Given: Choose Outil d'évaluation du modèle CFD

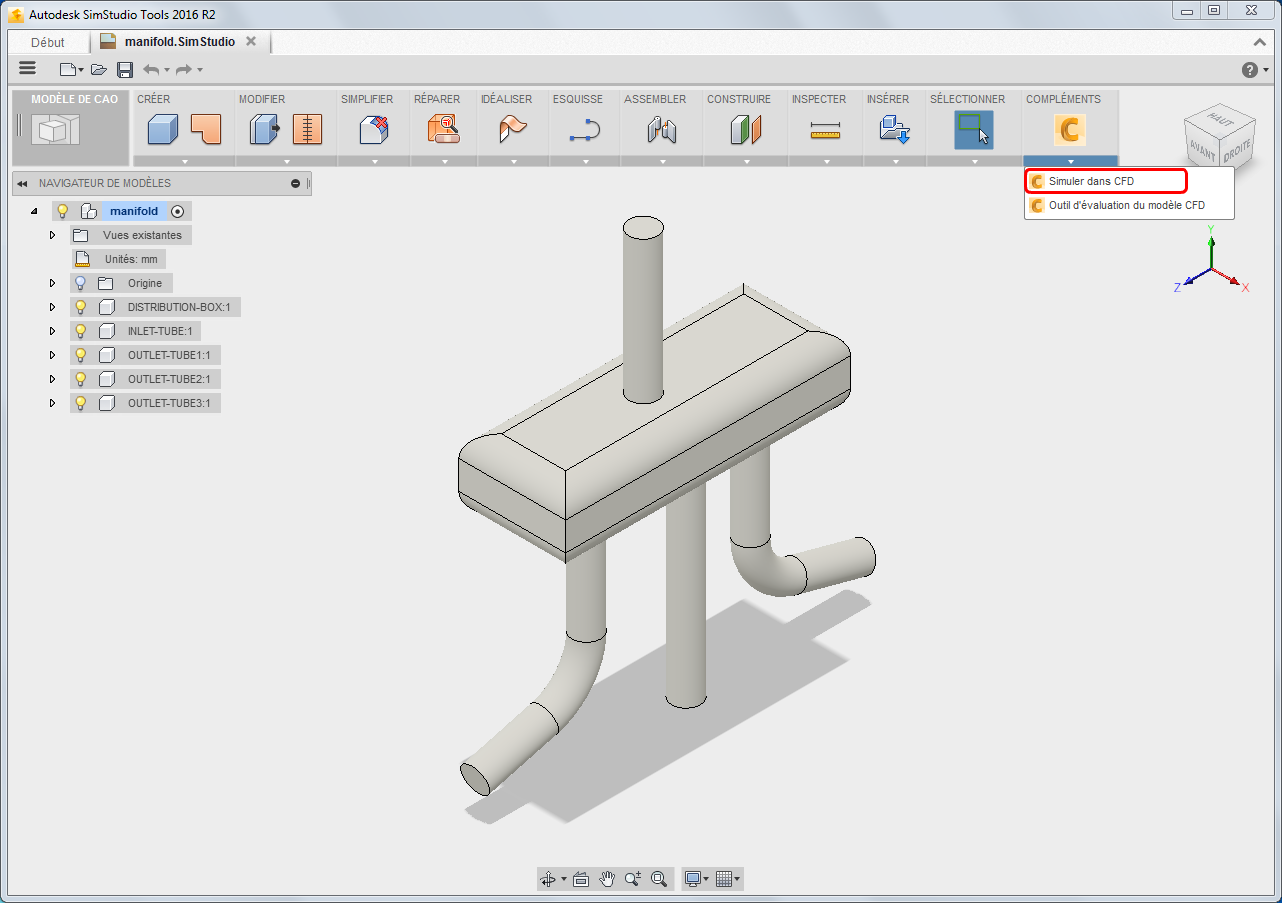Looking at the screenshot, I should [1129, 205].
